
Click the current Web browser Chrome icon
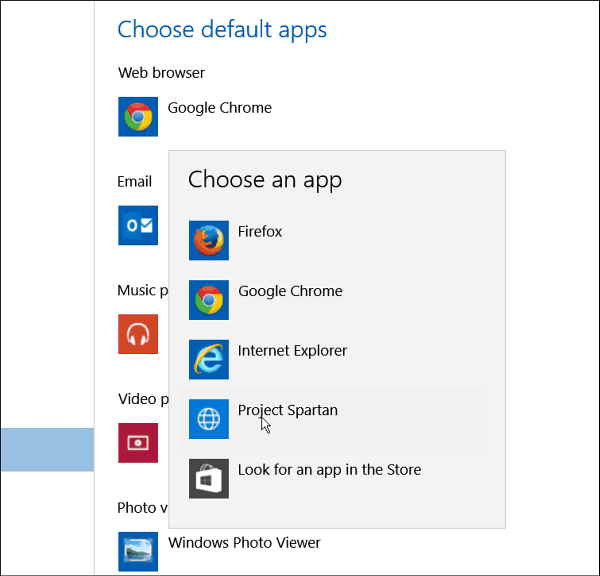pyautogui.click(x=138, y=116)
